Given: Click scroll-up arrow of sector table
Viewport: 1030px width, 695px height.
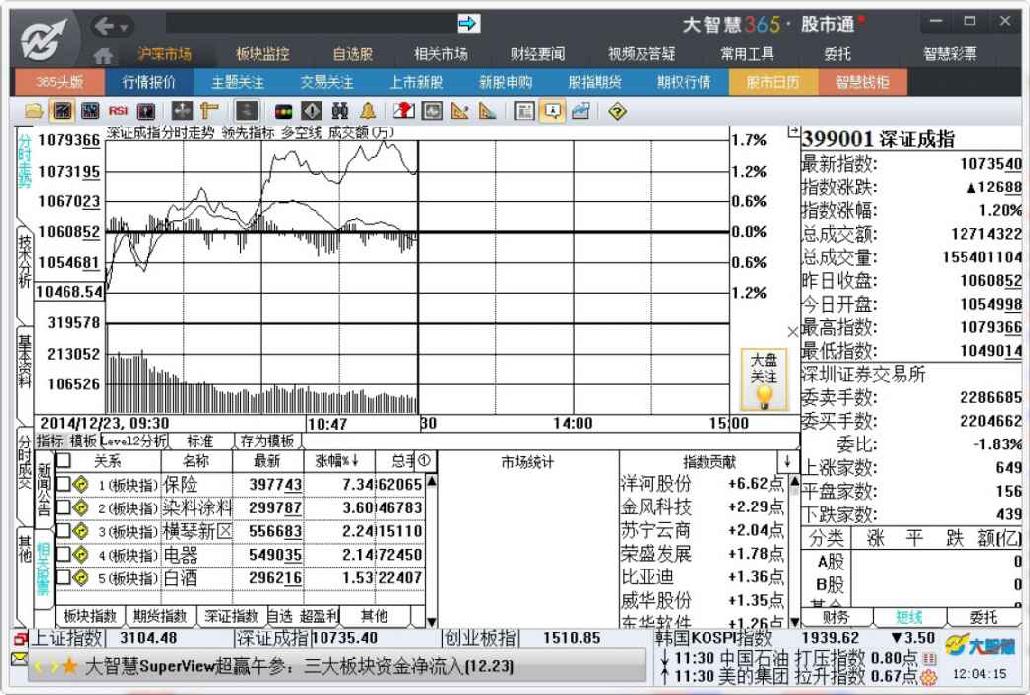Looking at the screenshot, I should [x=432, y=482].
